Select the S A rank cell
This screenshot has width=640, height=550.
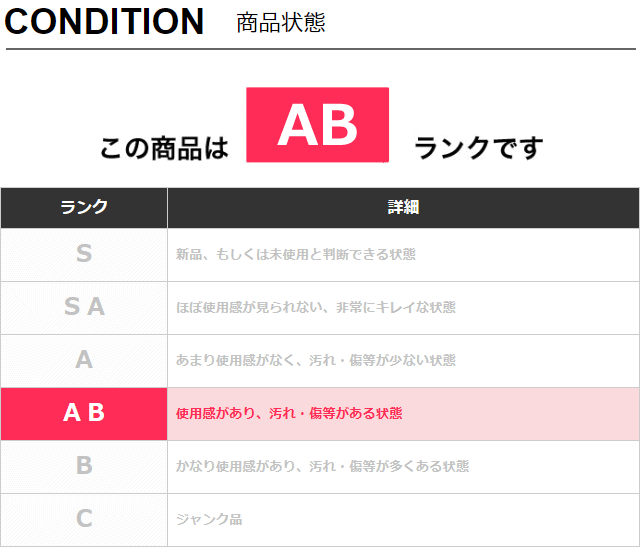point(84,307)
